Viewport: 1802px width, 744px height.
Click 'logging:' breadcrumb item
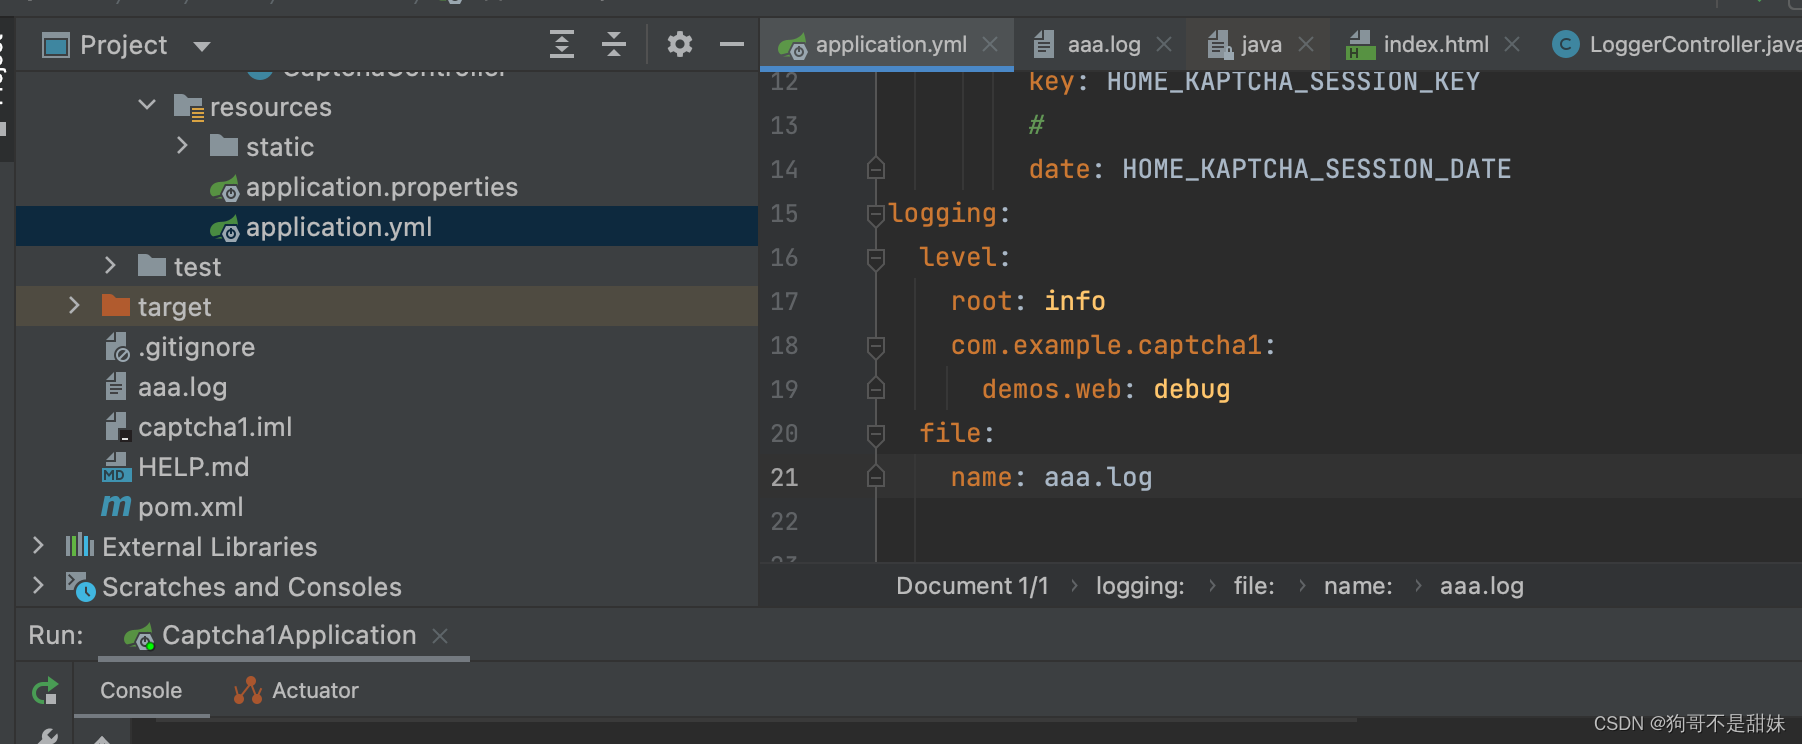tap(1140, 586)
